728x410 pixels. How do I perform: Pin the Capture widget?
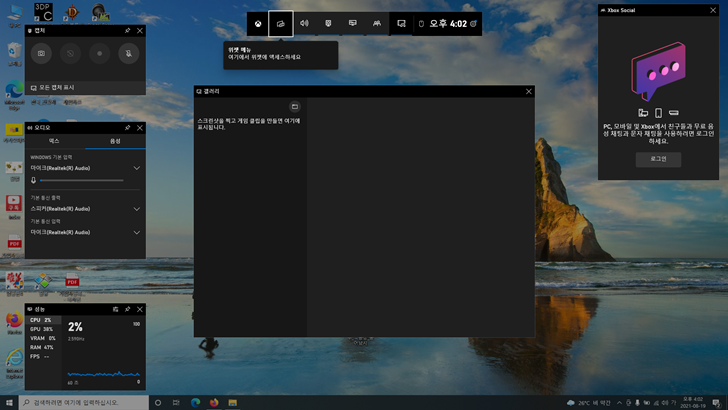click(127, 31)
